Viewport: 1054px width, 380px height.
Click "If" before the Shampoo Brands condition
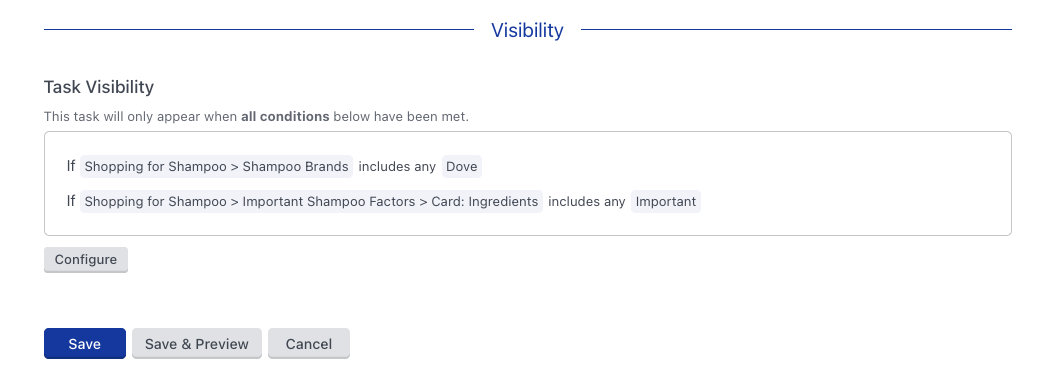71,165
